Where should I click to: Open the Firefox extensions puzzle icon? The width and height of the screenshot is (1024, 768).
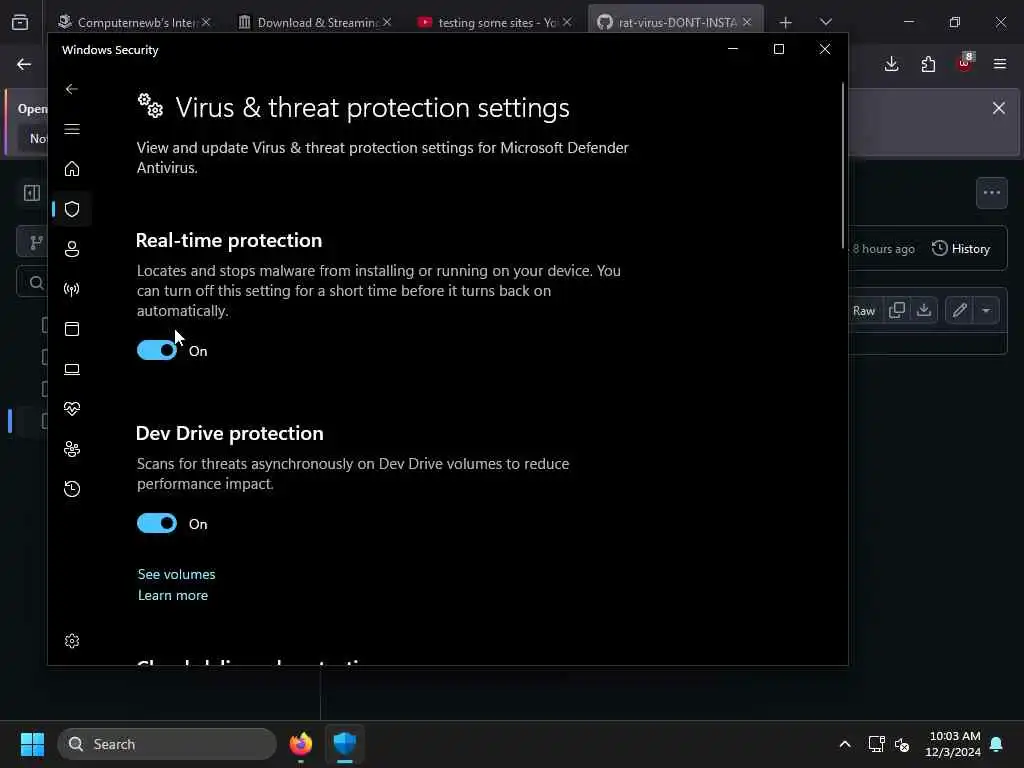[928, 64]
